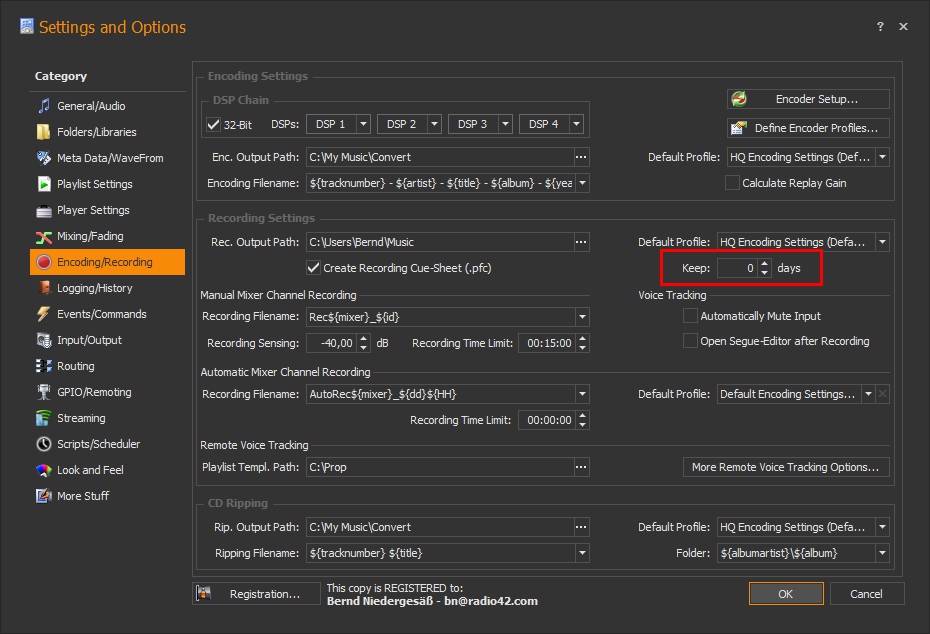The width and height of the screenshot is (930, 634).
Task: Expand Recording Settings Default Profile dropdown
Action: pos(883,242)
